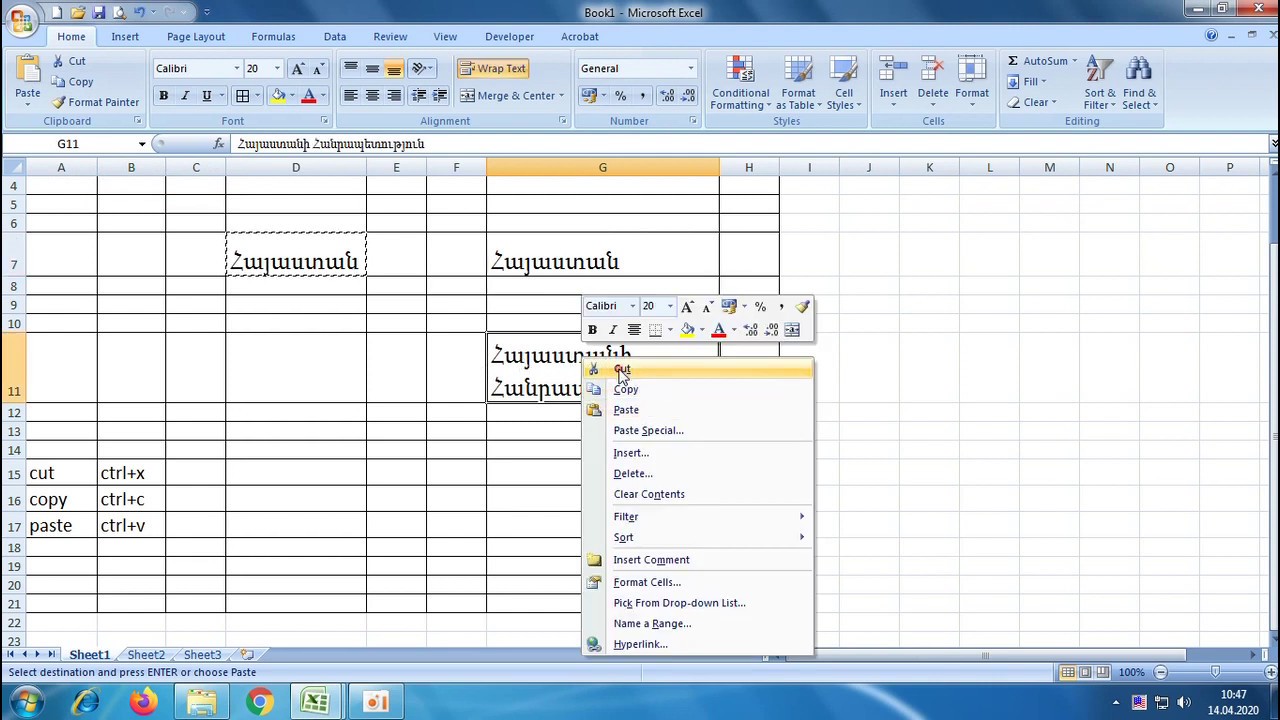The image size is (1280, 720).
Task: Expand the Fill dropdown in Editing
Action: point(1043,82)
